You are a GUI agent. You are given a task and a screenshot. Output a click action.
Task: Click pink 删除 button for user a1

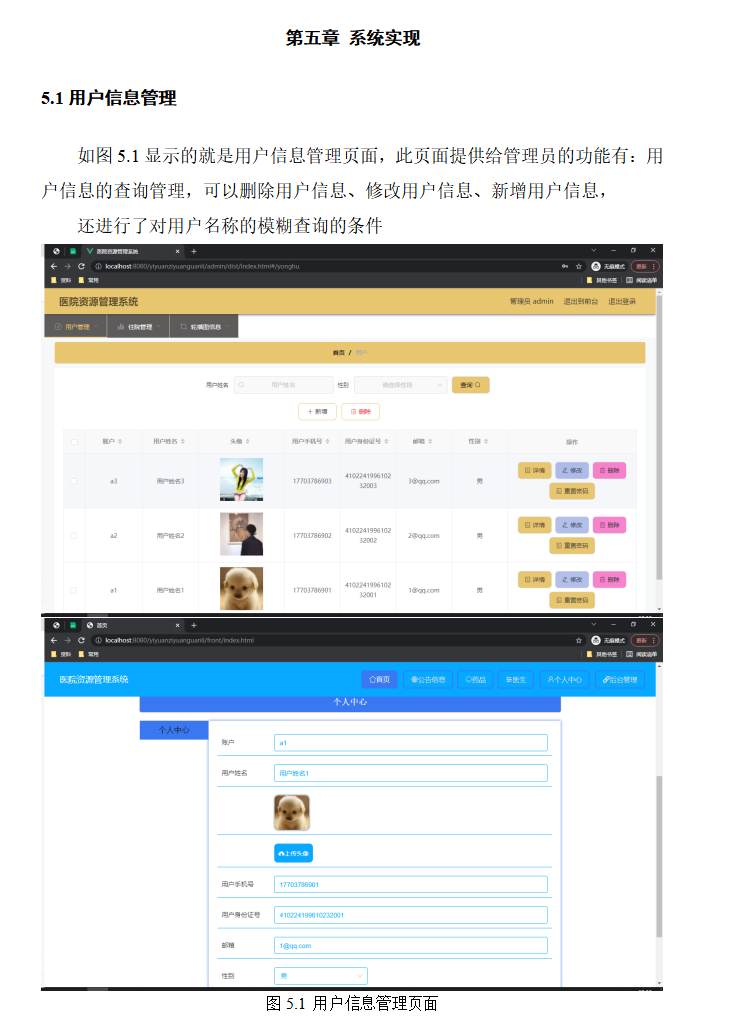(x=609, y=580)
